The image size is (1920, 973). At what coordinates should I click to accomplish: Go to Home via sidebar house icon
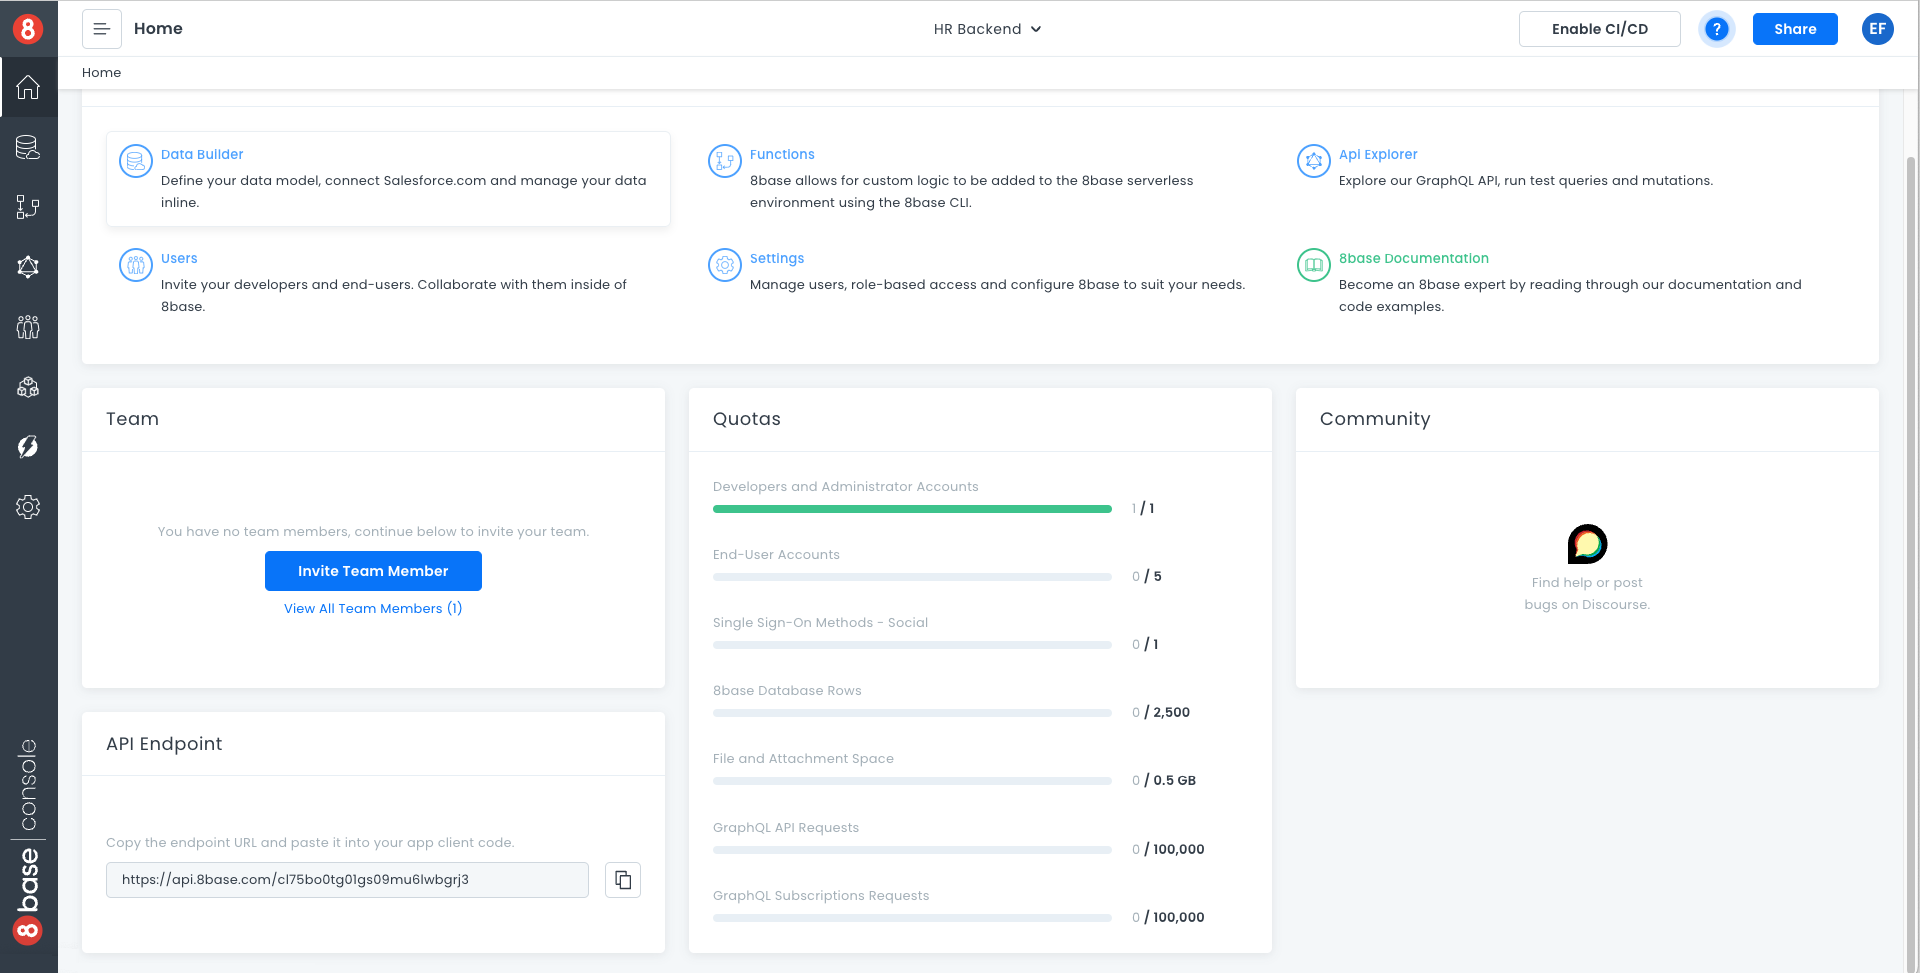coord(28,88)
